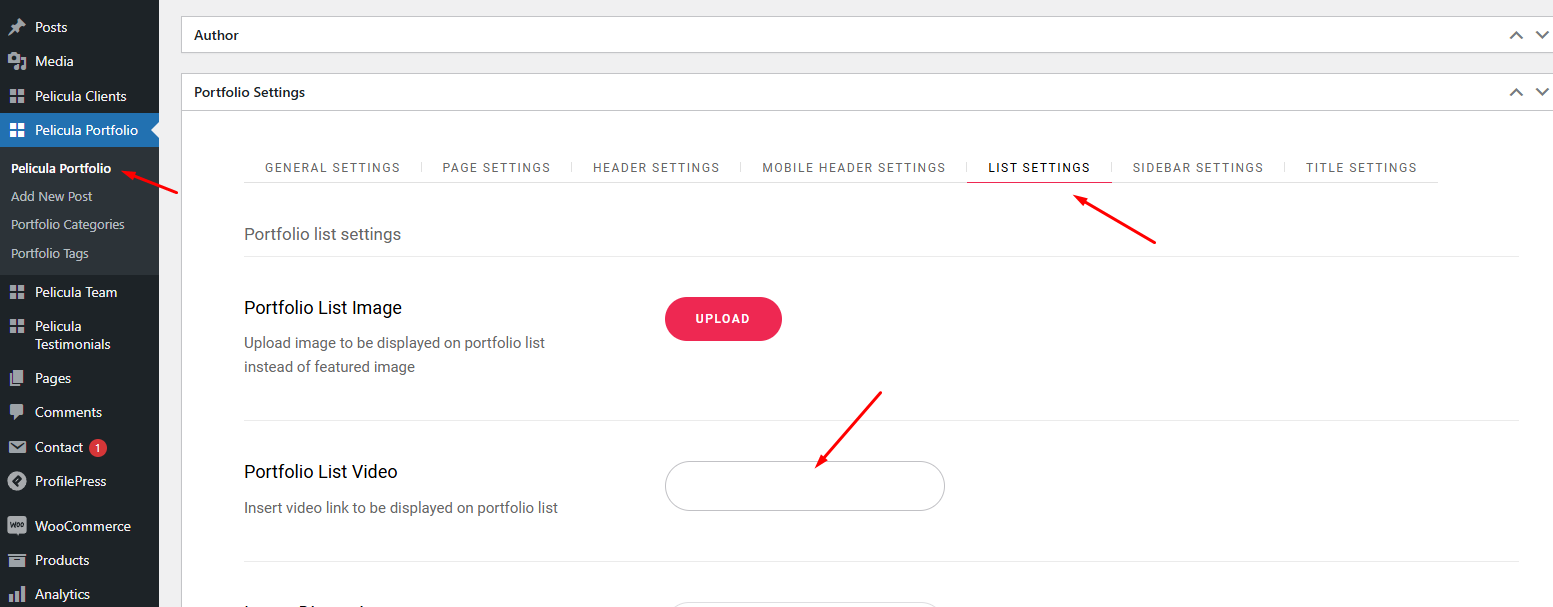Click the Pelicula Team grid icon
The width and height of the screenshot is (1553, 607).
click(17, 292)
